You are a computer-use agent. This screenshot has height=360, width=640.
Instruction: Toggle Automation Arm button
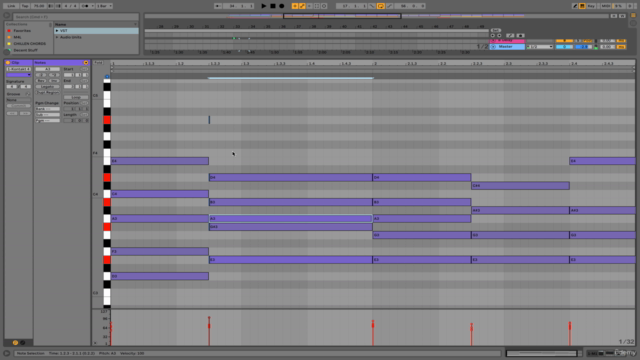[302, 6]
